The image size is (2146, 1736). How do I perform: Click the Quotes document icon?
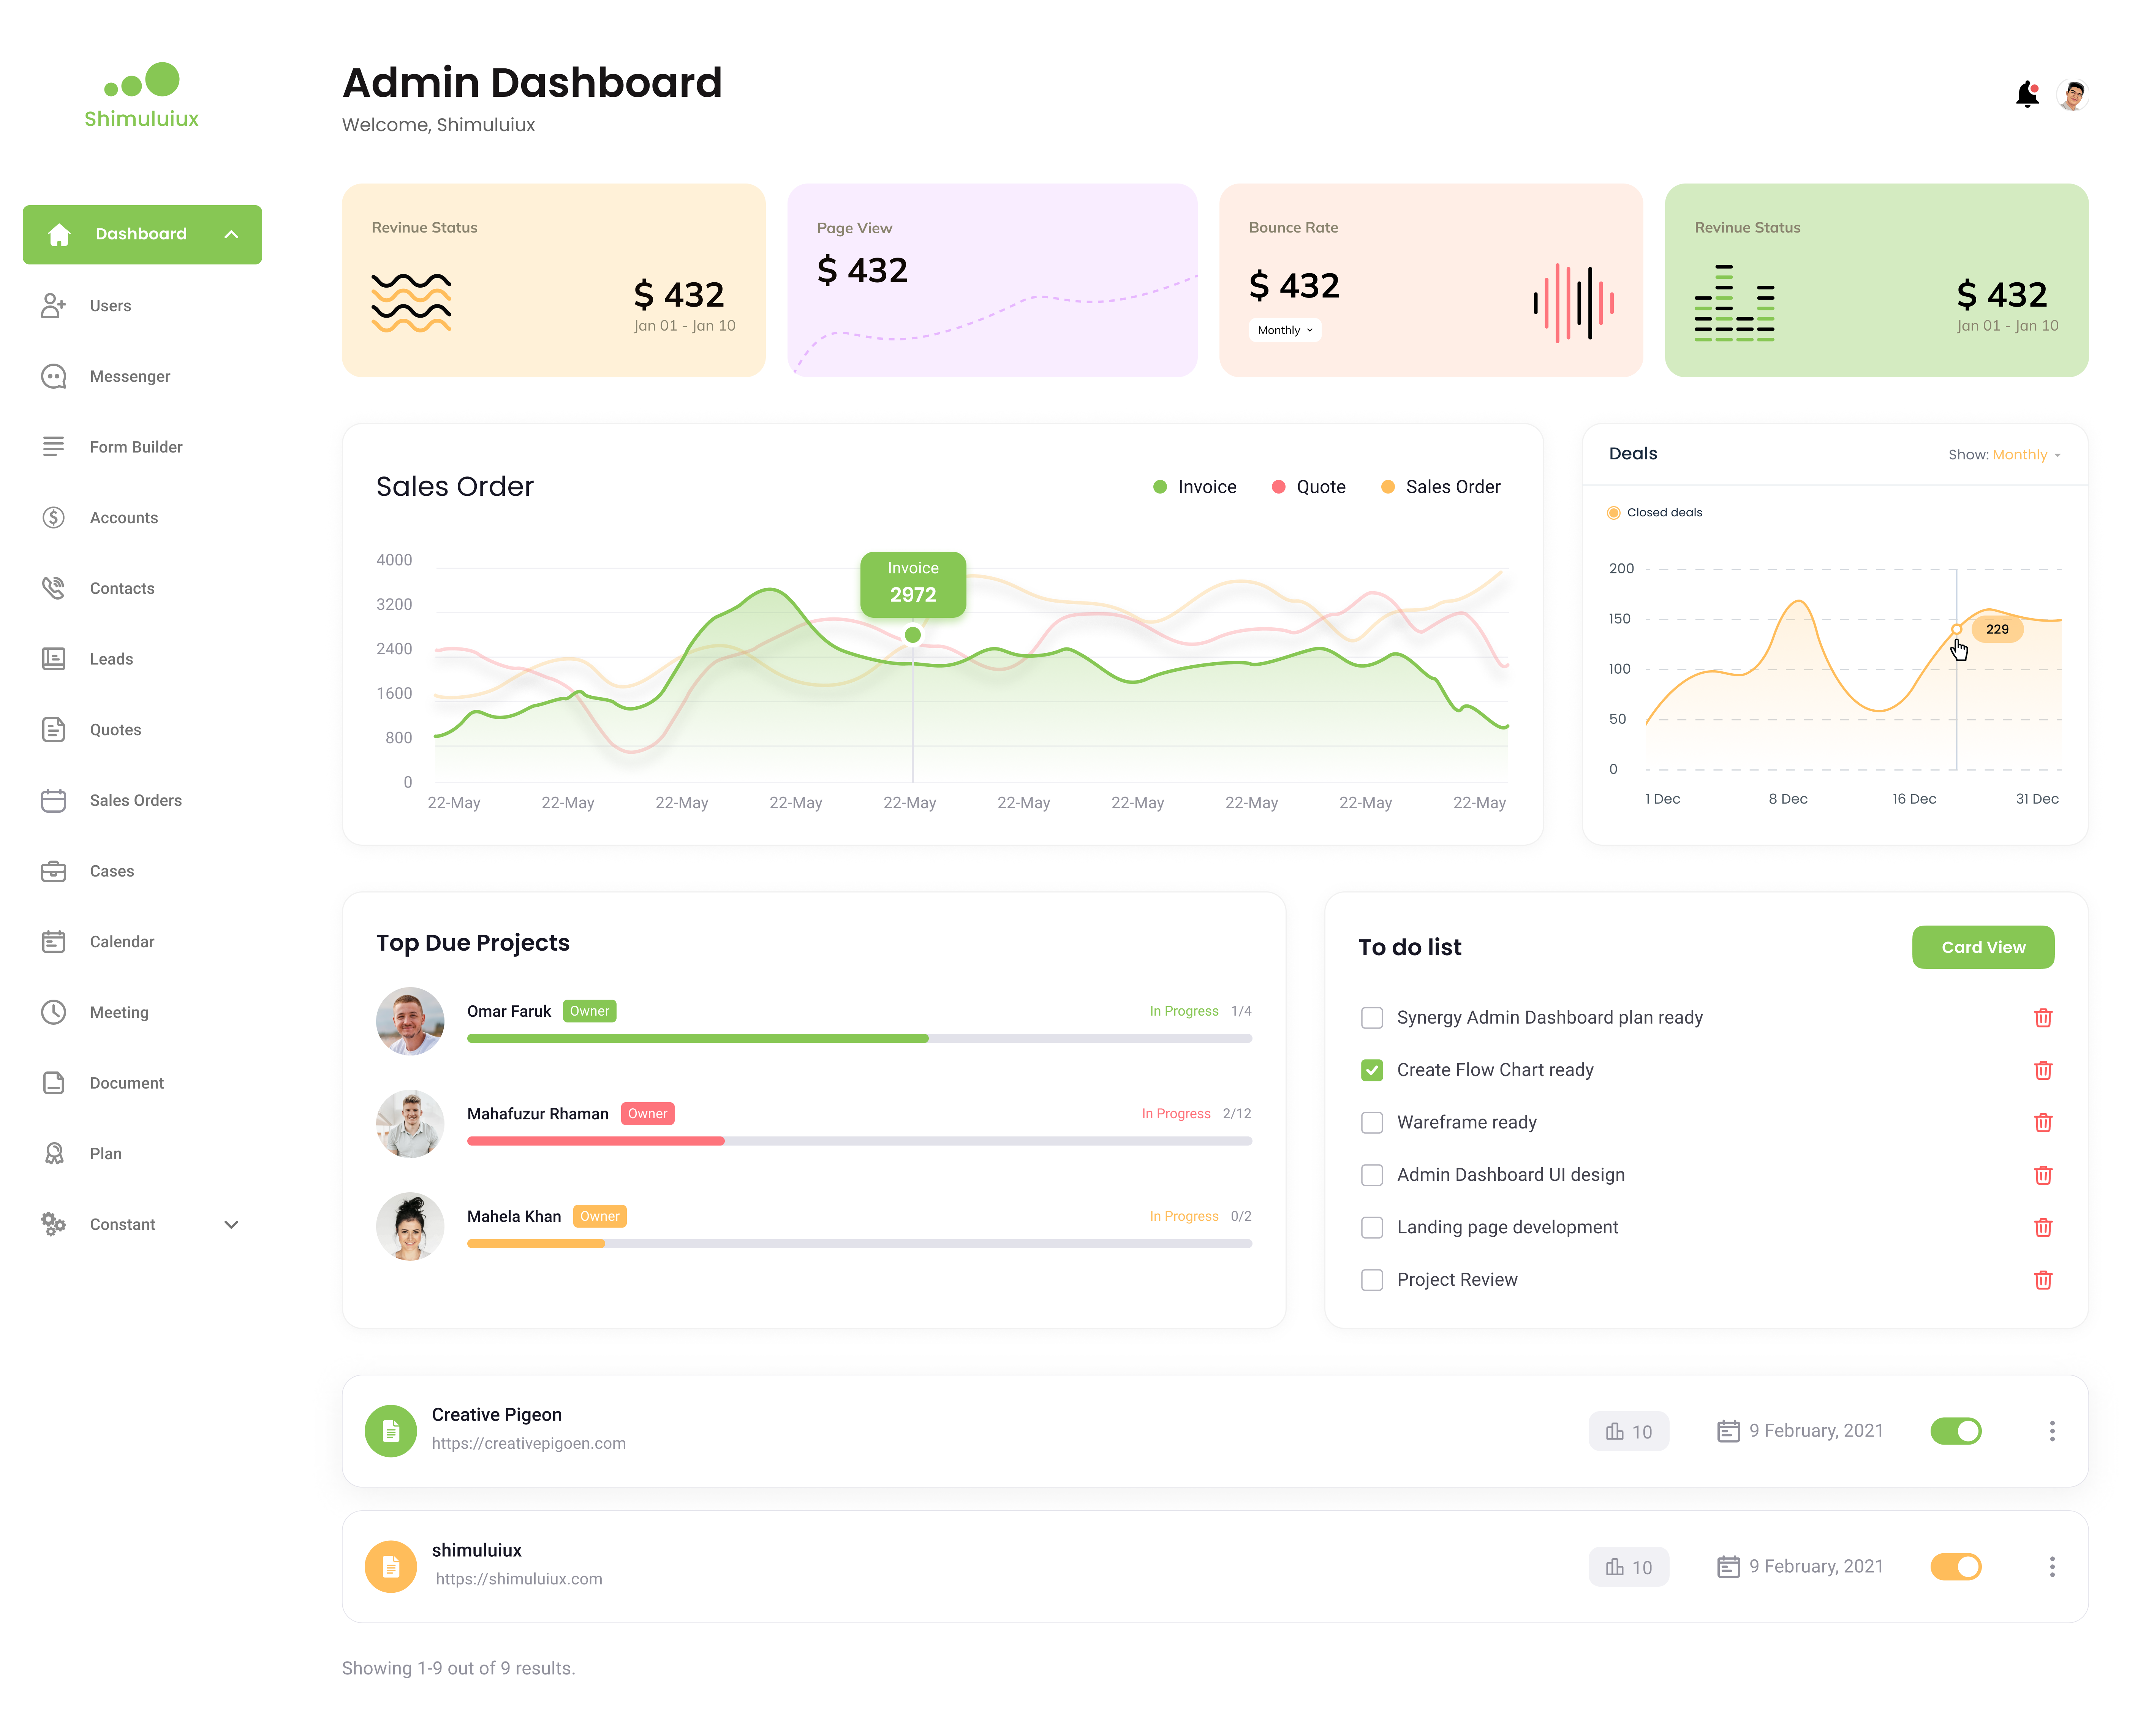tap(53, 730)
